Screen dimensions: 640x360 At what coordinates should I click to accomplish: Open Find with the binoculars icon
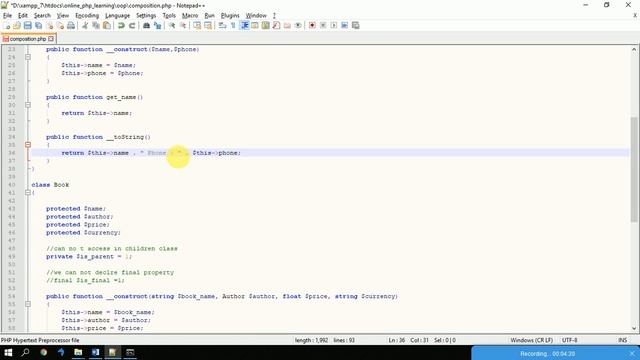146,25
